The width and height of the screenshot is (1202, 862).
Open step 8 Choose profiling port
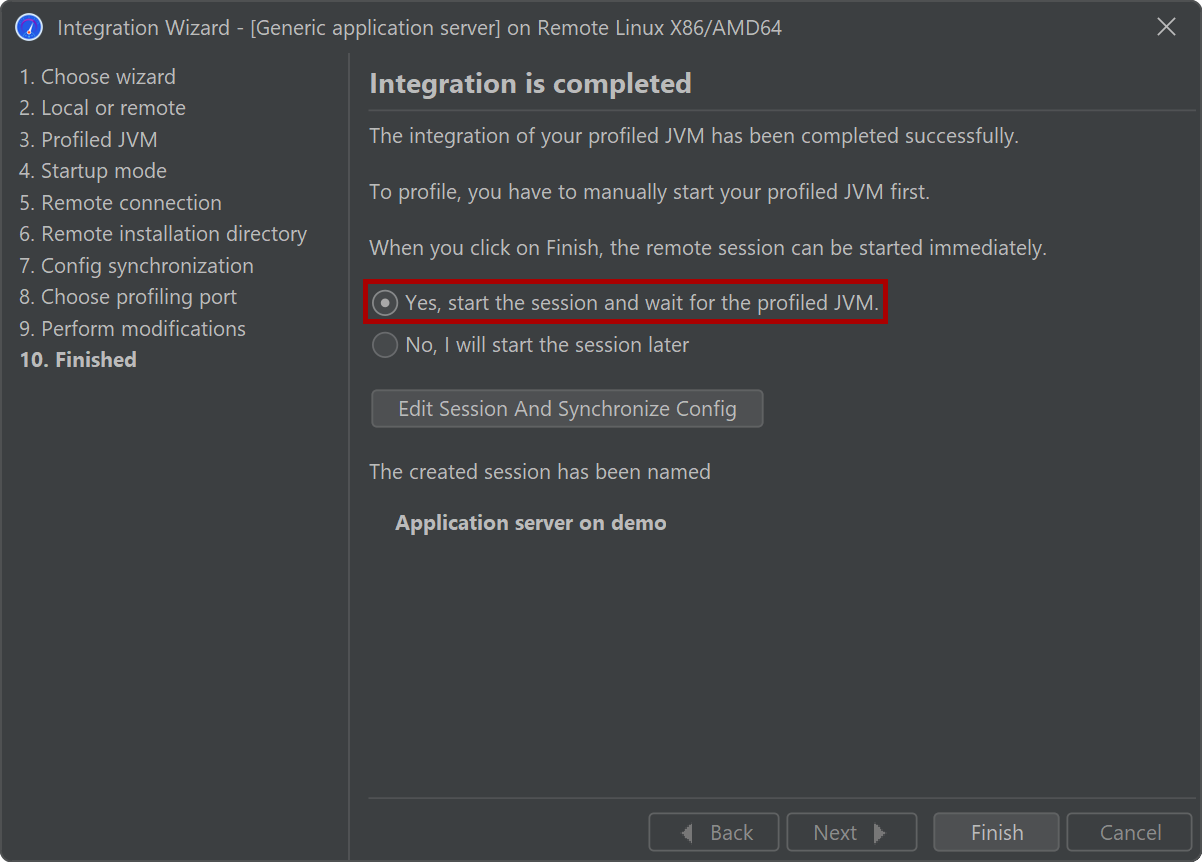(129, 297)
